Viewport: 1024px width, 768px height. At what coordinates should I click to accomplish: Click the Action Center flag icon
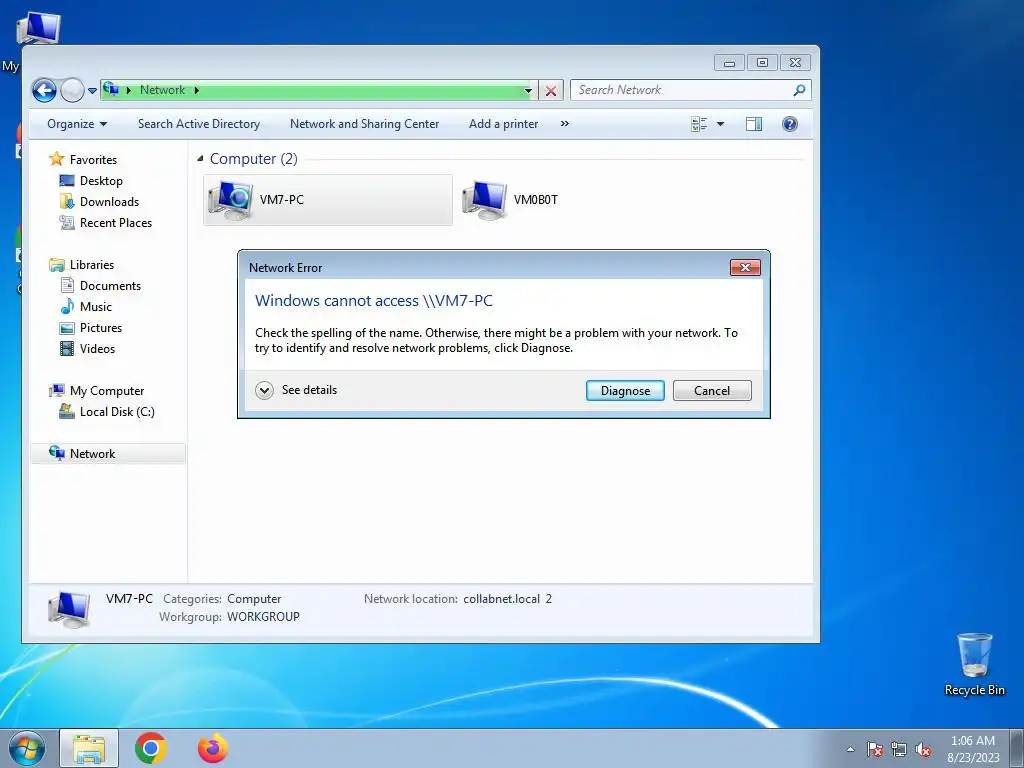pyautogui.click(x=874, y=749)
